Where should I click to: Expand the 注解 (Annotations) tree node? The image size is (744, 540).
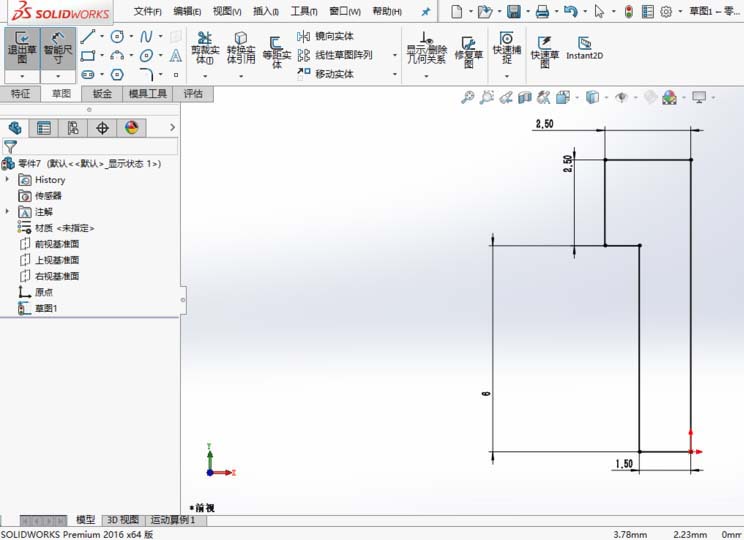coord(8,212)
